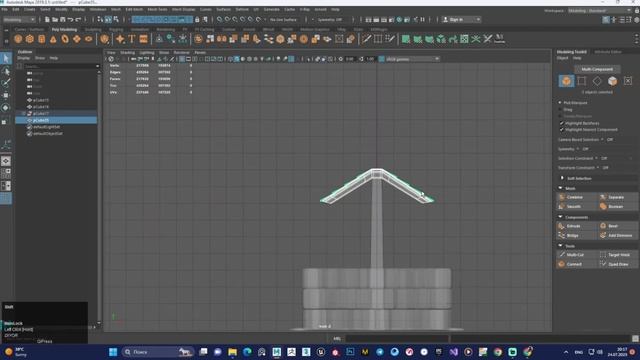Click the Separate button

[617, 197]
